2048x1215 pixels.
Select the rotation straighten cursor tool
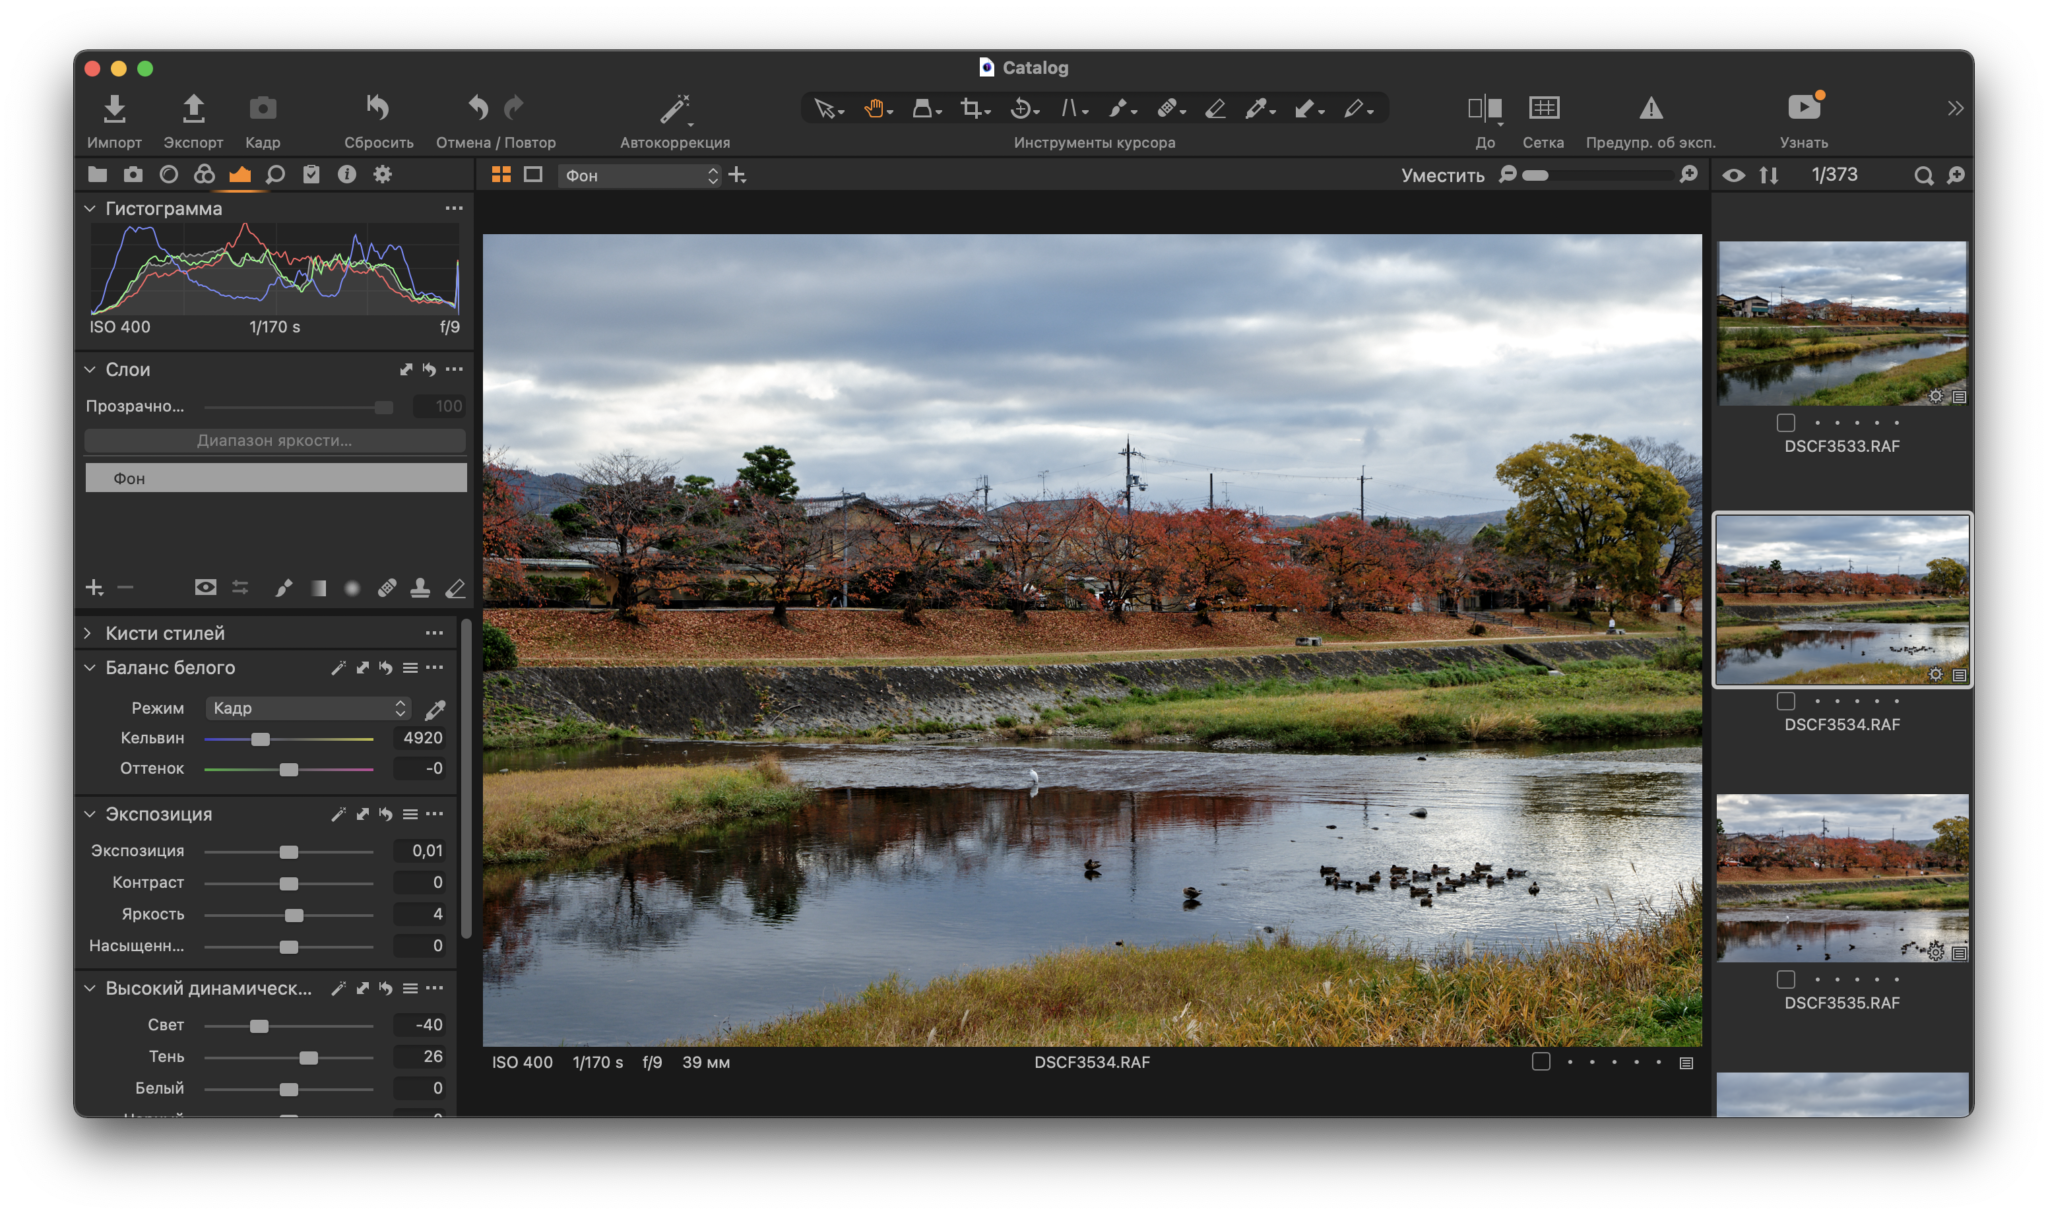[1023, 108]
